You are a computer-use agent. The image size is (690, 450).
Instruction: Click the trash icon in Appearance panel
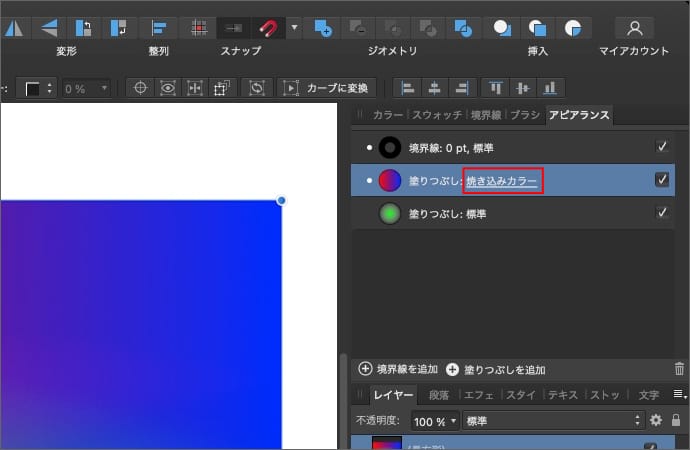coord(680,369)
